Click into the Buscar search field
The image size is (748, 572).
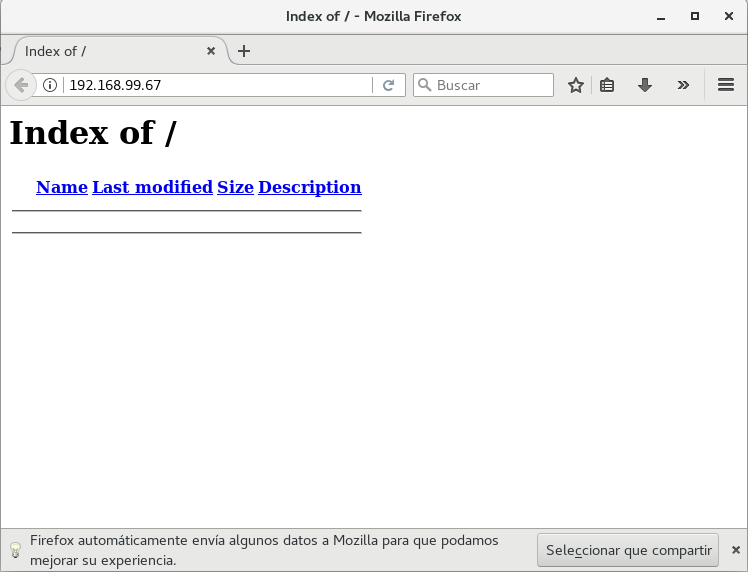coord(492,86)
